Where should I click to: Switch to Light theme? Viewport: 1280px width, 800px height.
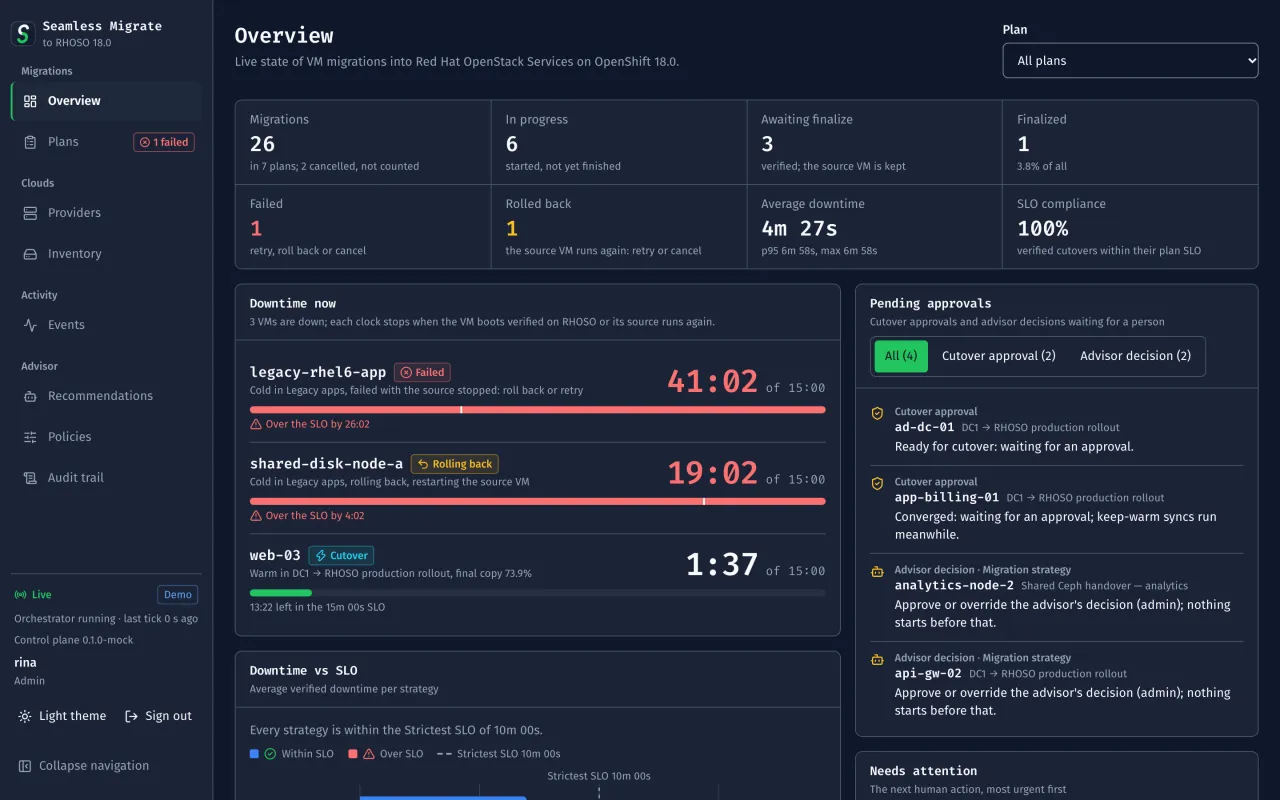point(62,716)
